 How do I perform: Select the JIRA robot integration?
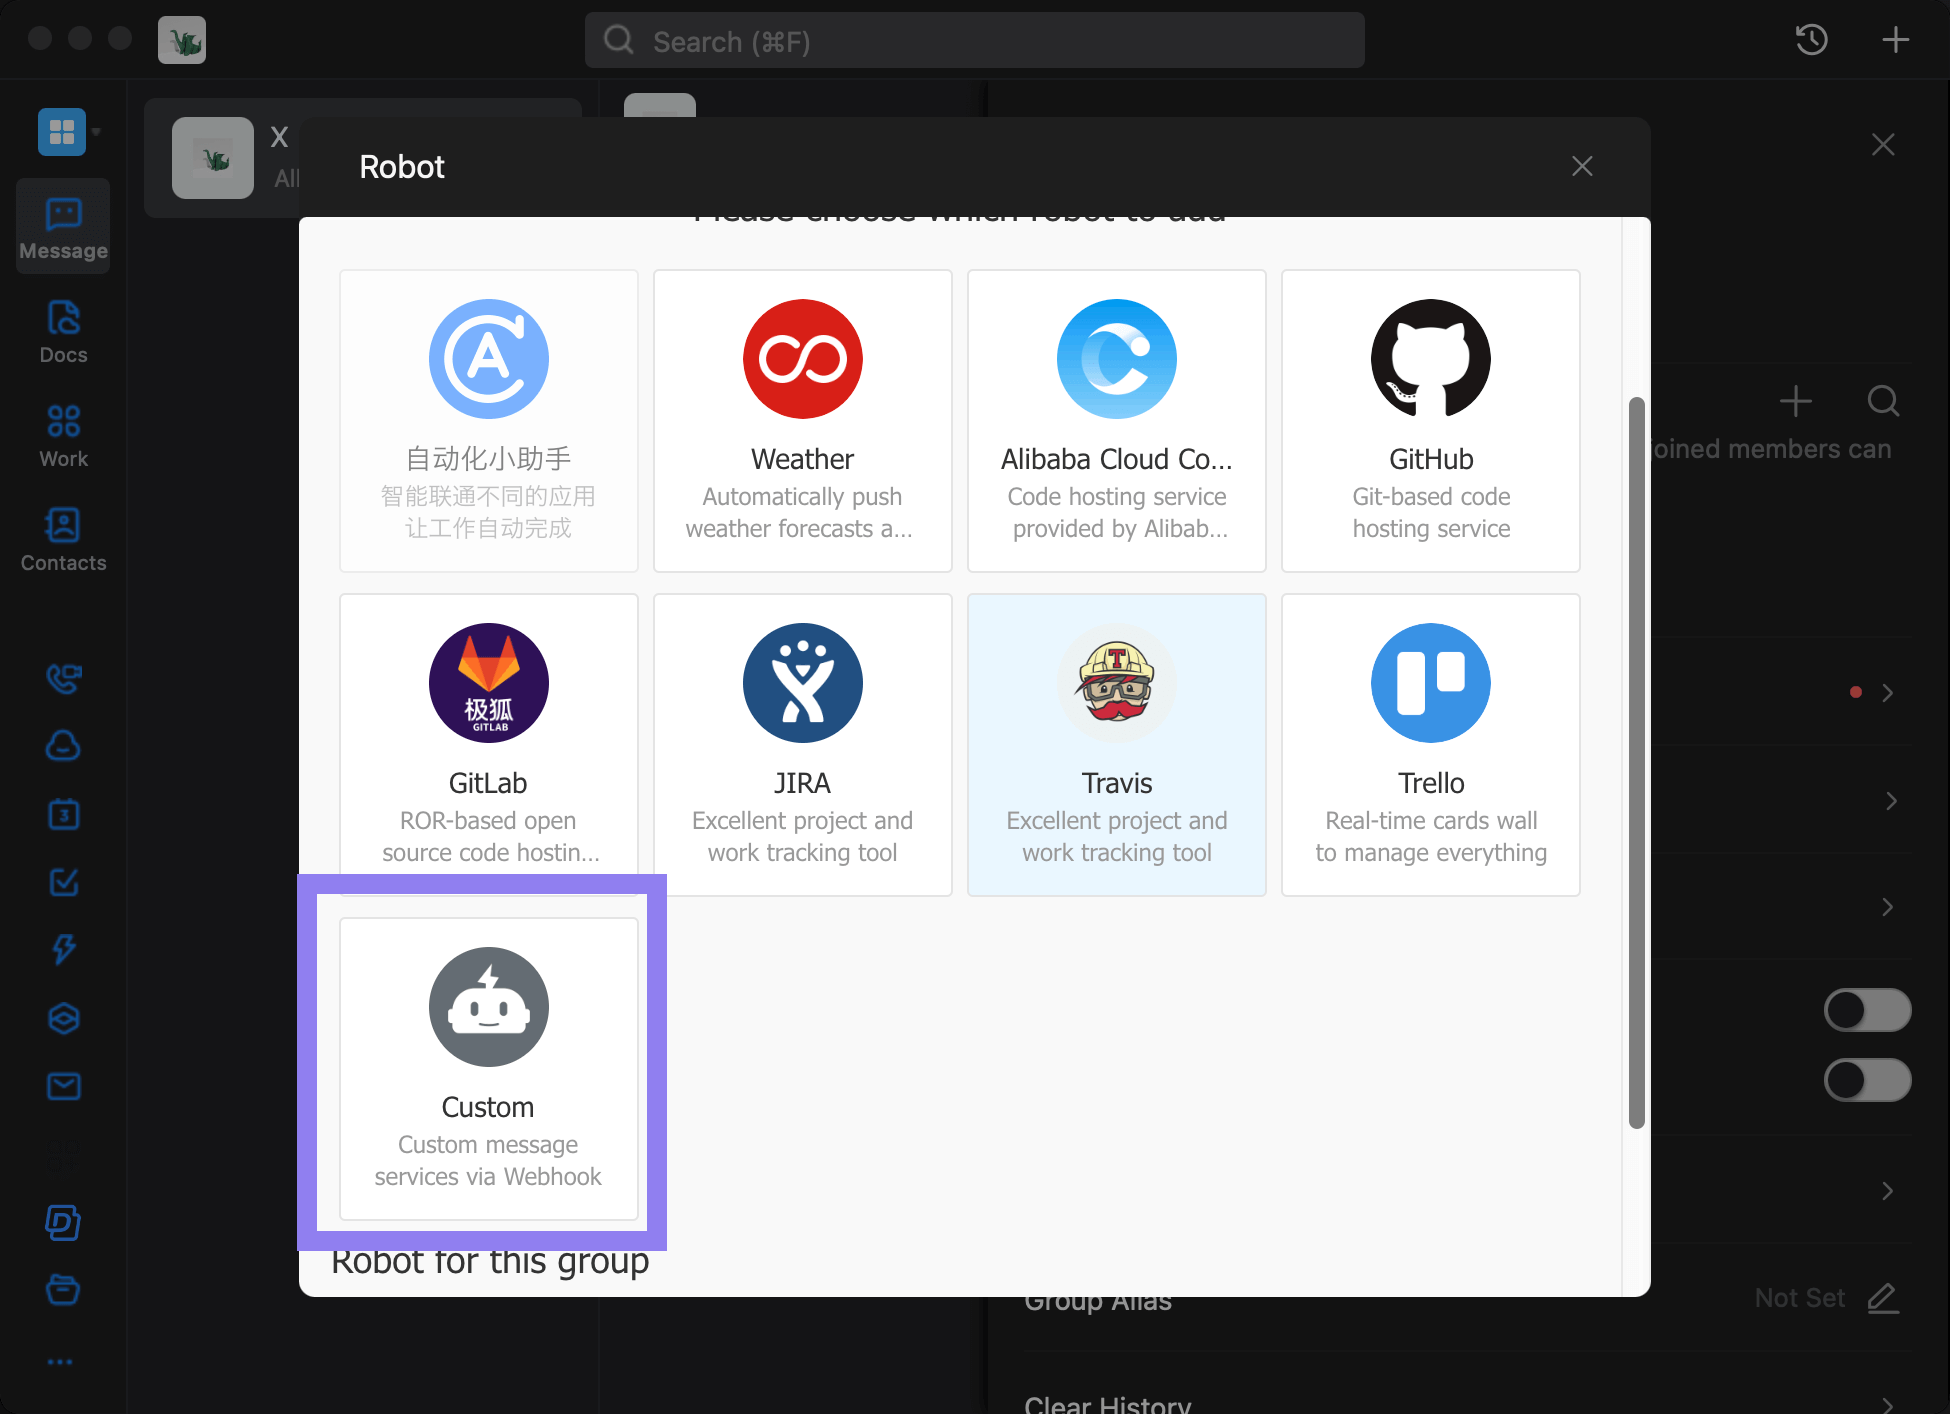802,742
